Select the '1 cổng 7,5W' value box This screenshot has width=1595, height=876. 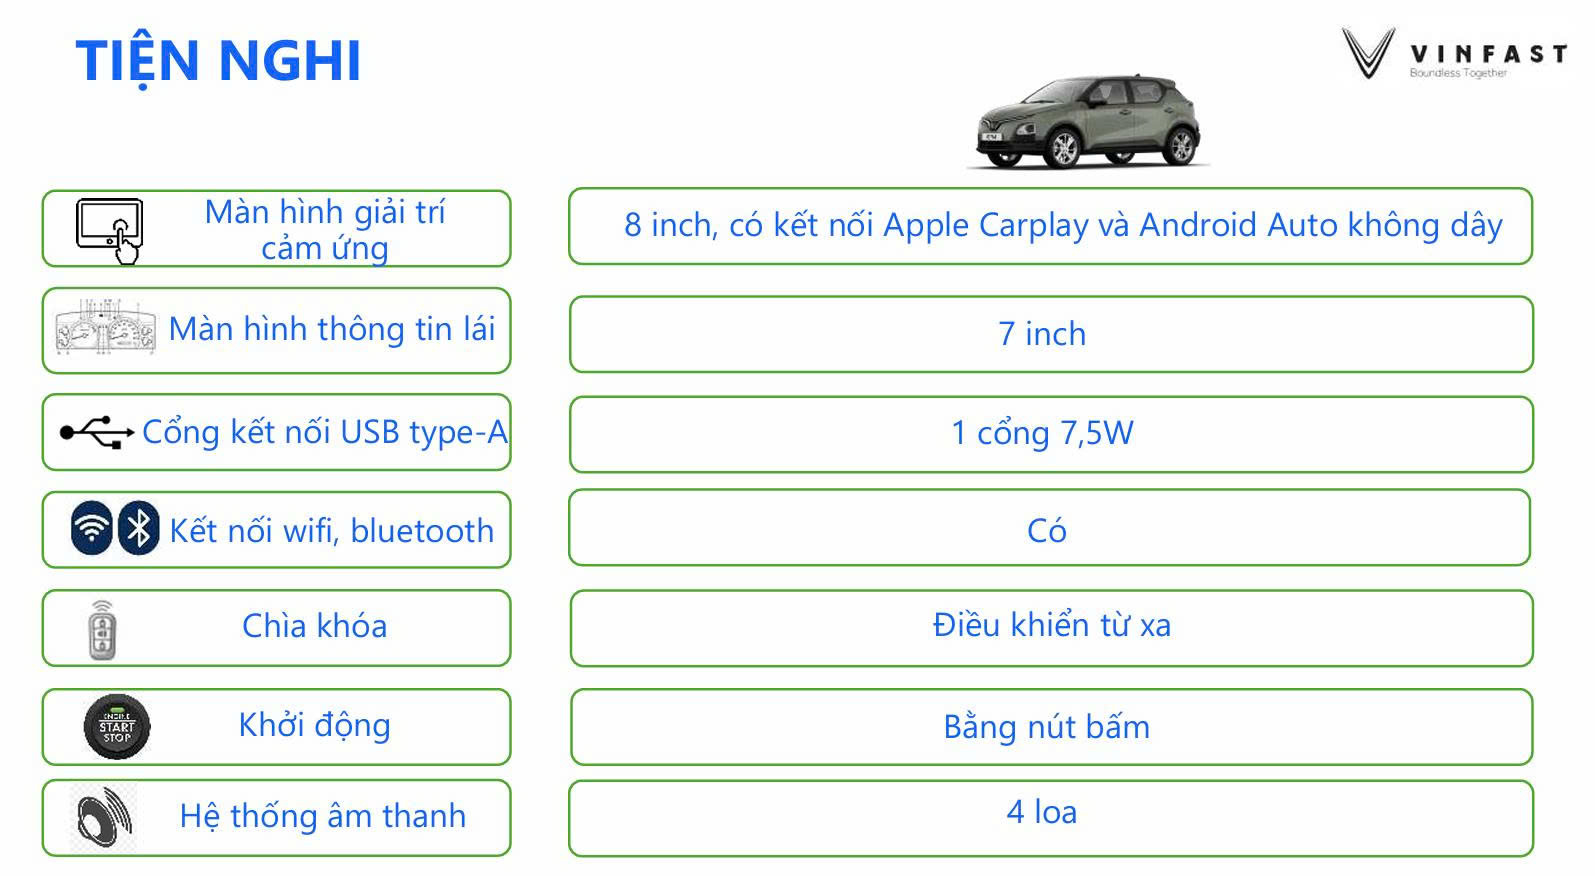[1050, 434]
